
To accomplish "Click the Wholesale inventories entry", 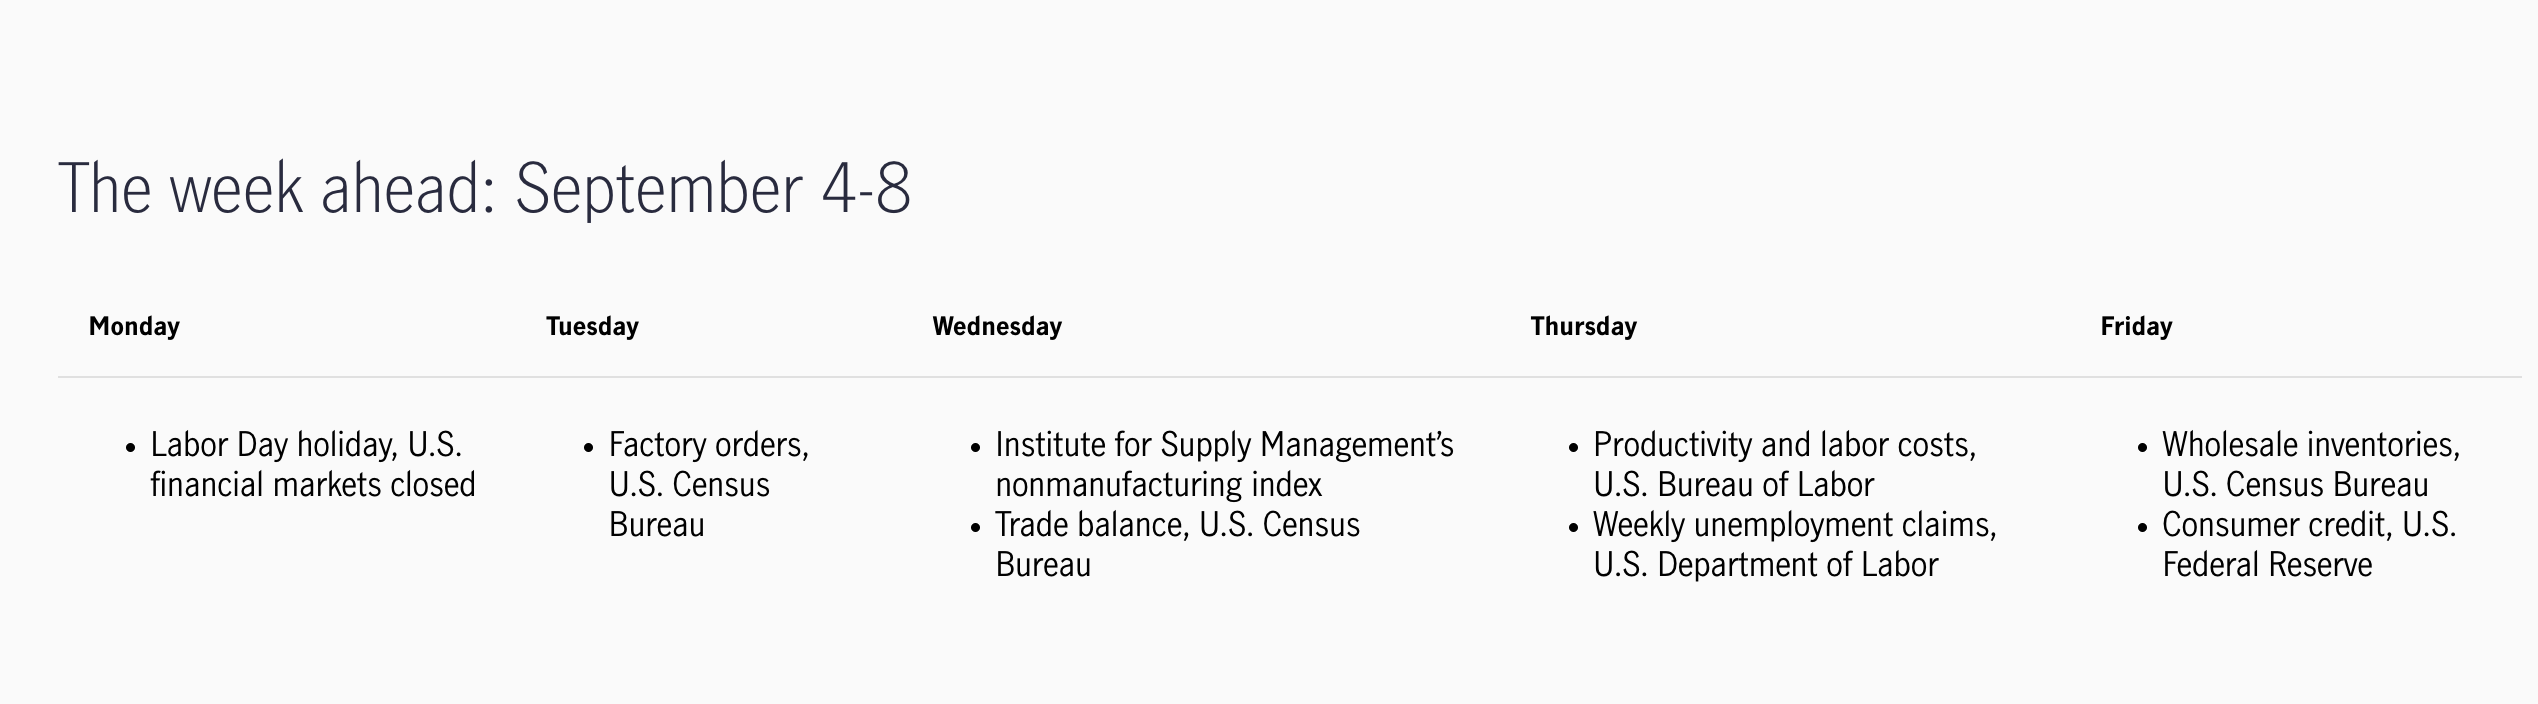I will click(x=2311, y=464).
